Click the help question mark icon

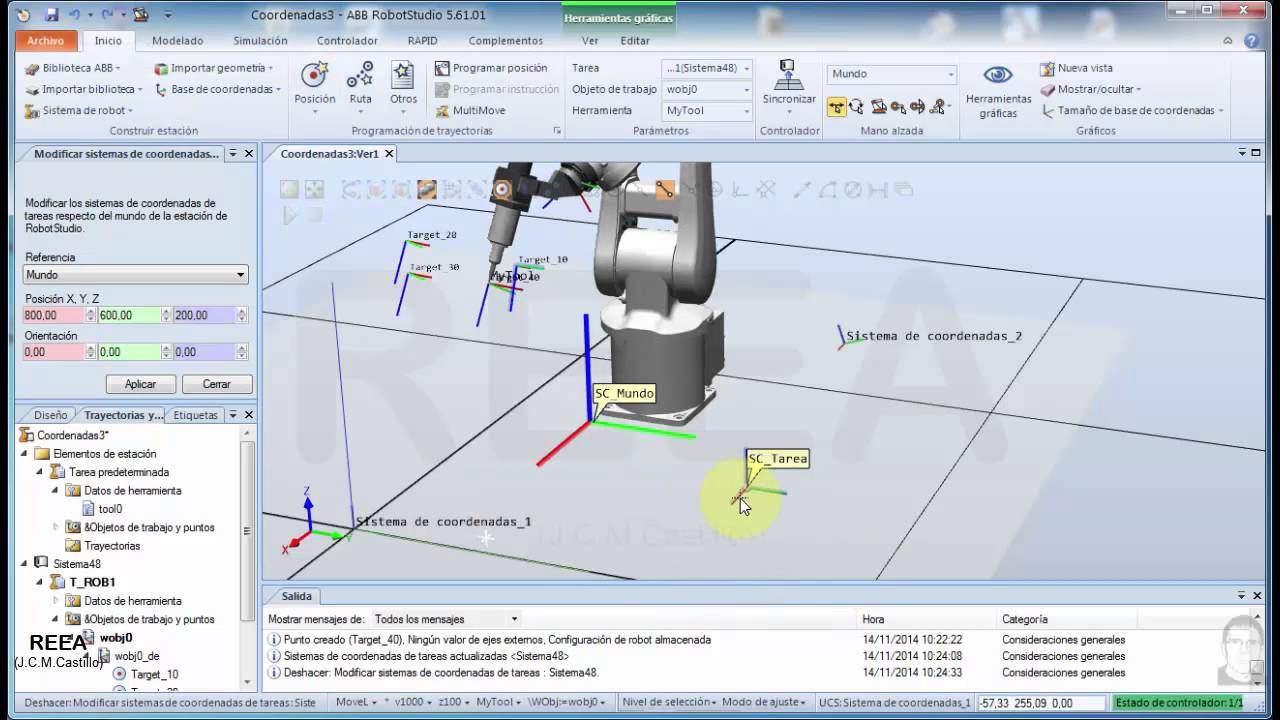[1251, 41]
